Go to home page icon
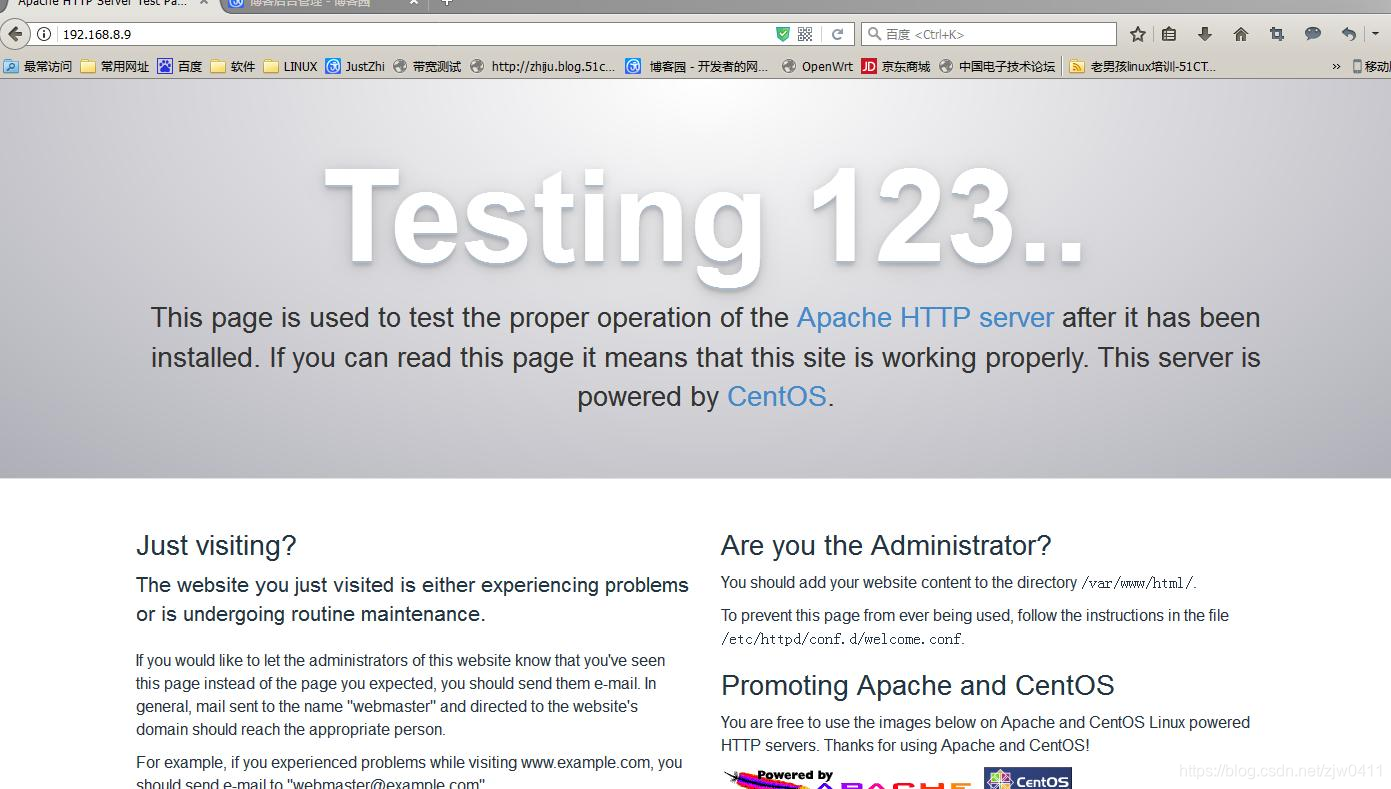1391x789 pixels. [1241, 34]
